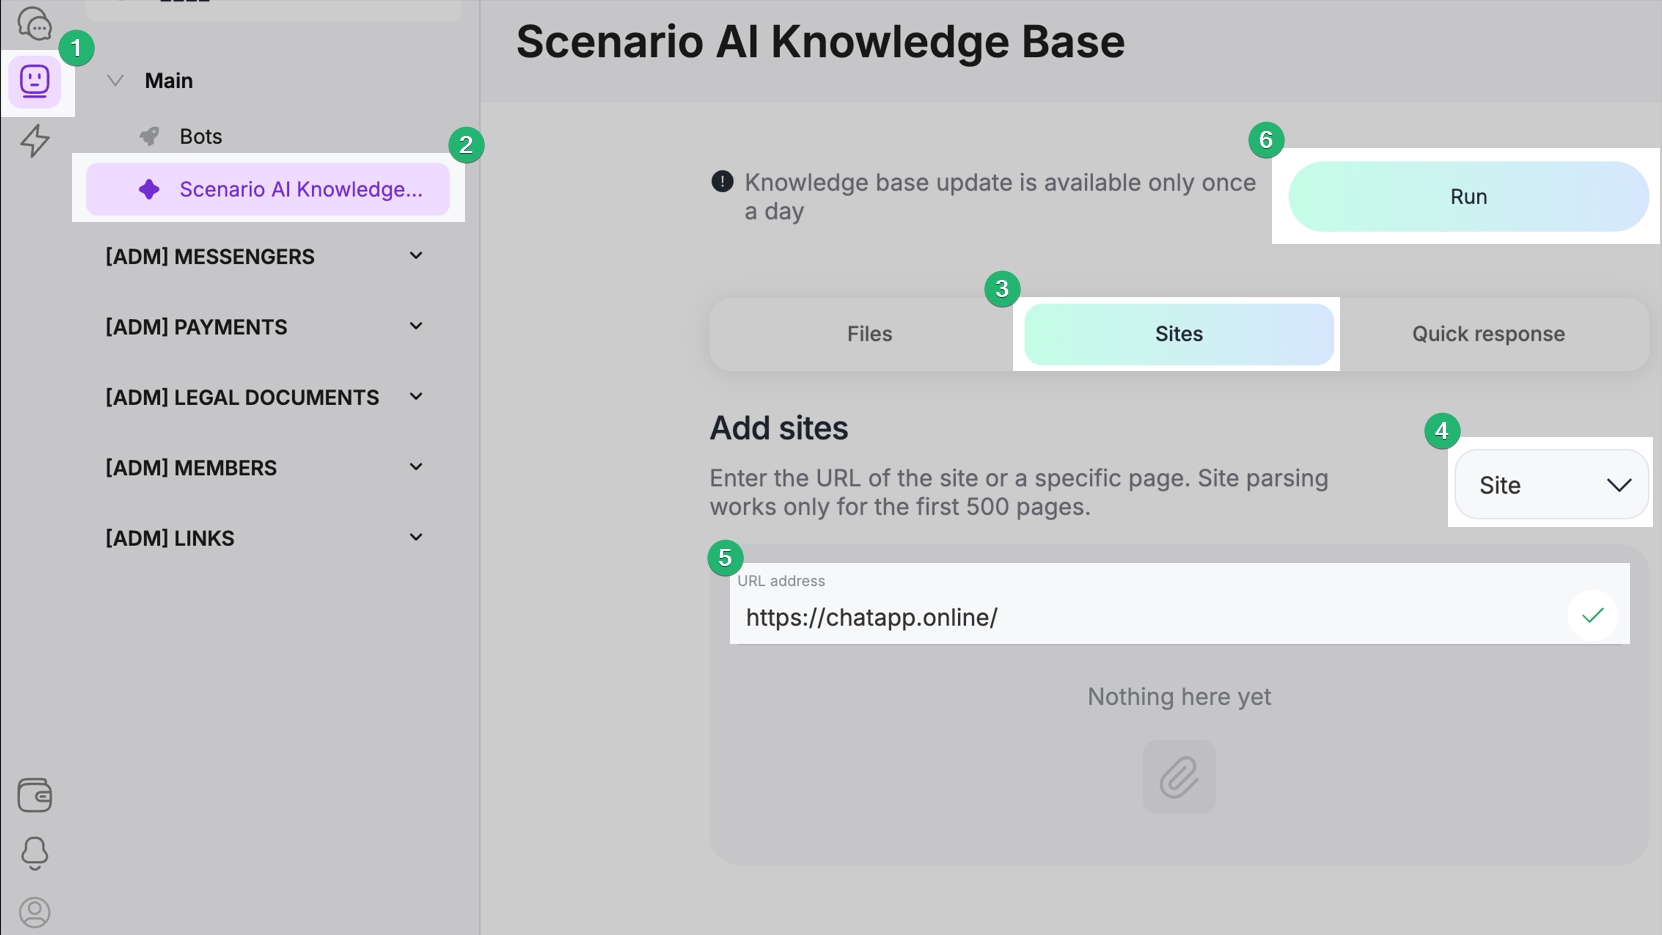Open Bots in the Main menu
The image size is (1662, 935).
point(200,137)
